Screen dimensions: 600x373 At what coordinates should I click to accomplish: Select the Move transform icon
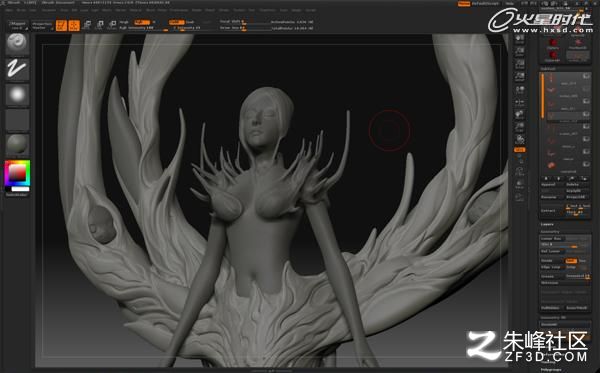pyautogui.click(x=87, y=25)
